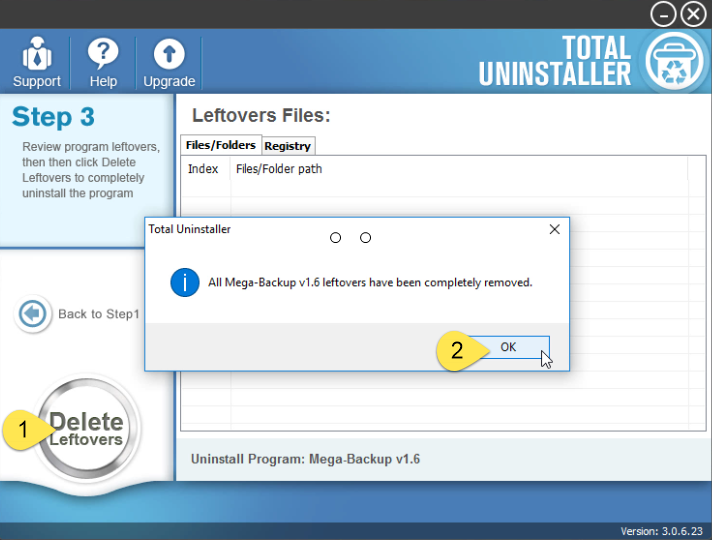Minimize the Total Uninstaller window

[663, 15]
